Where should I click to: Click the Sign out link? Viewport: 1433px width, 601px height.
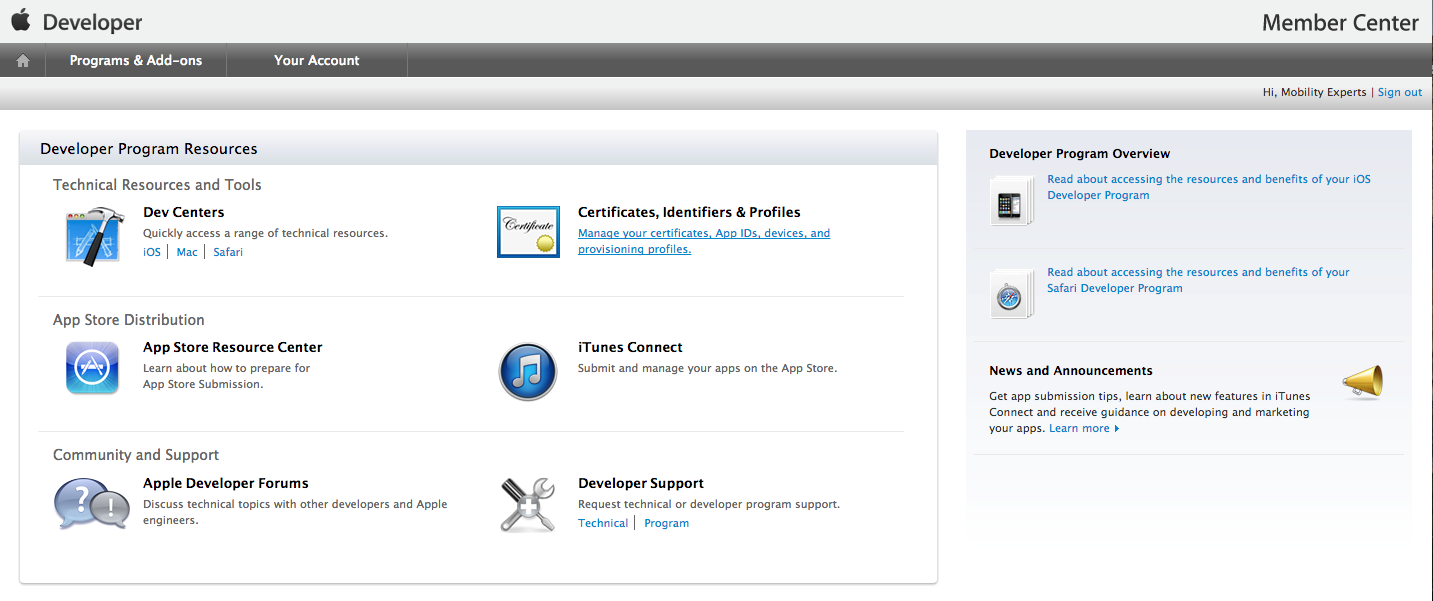click(x=1399, y=92)
